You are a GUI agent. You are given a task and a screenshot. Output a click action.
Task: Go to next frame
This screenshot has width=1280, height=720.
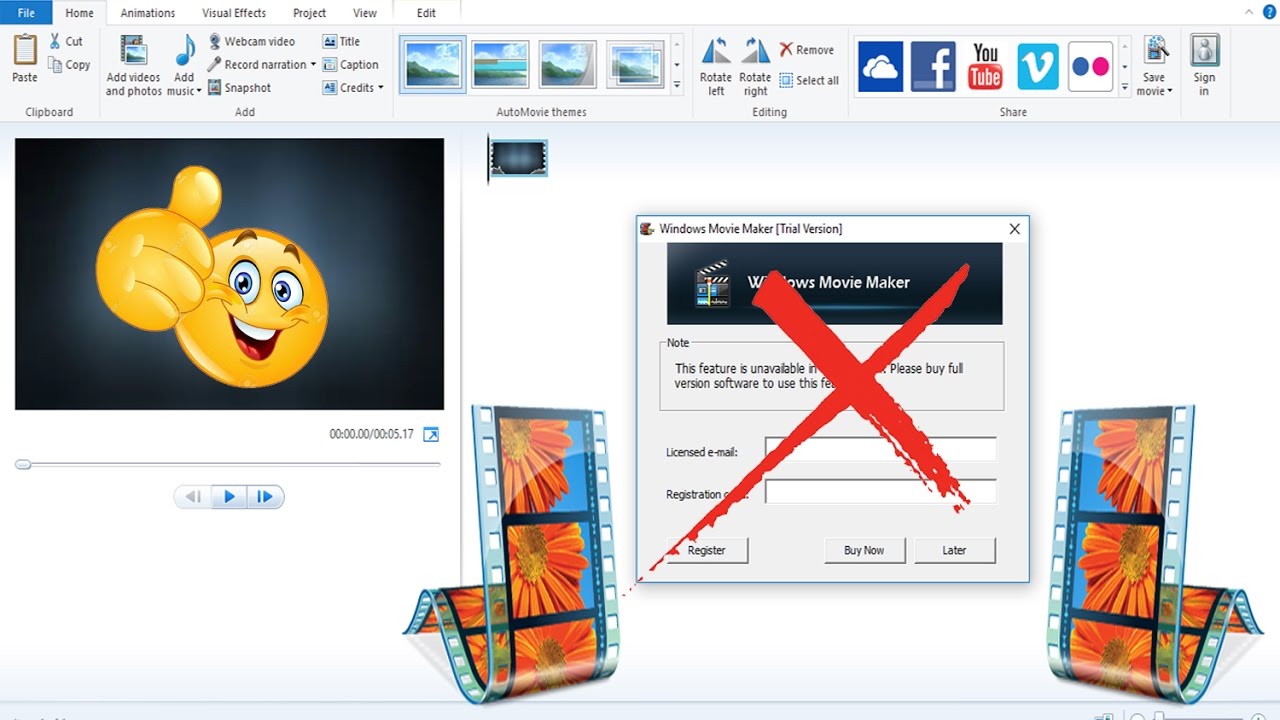click(x=265, y=497)
